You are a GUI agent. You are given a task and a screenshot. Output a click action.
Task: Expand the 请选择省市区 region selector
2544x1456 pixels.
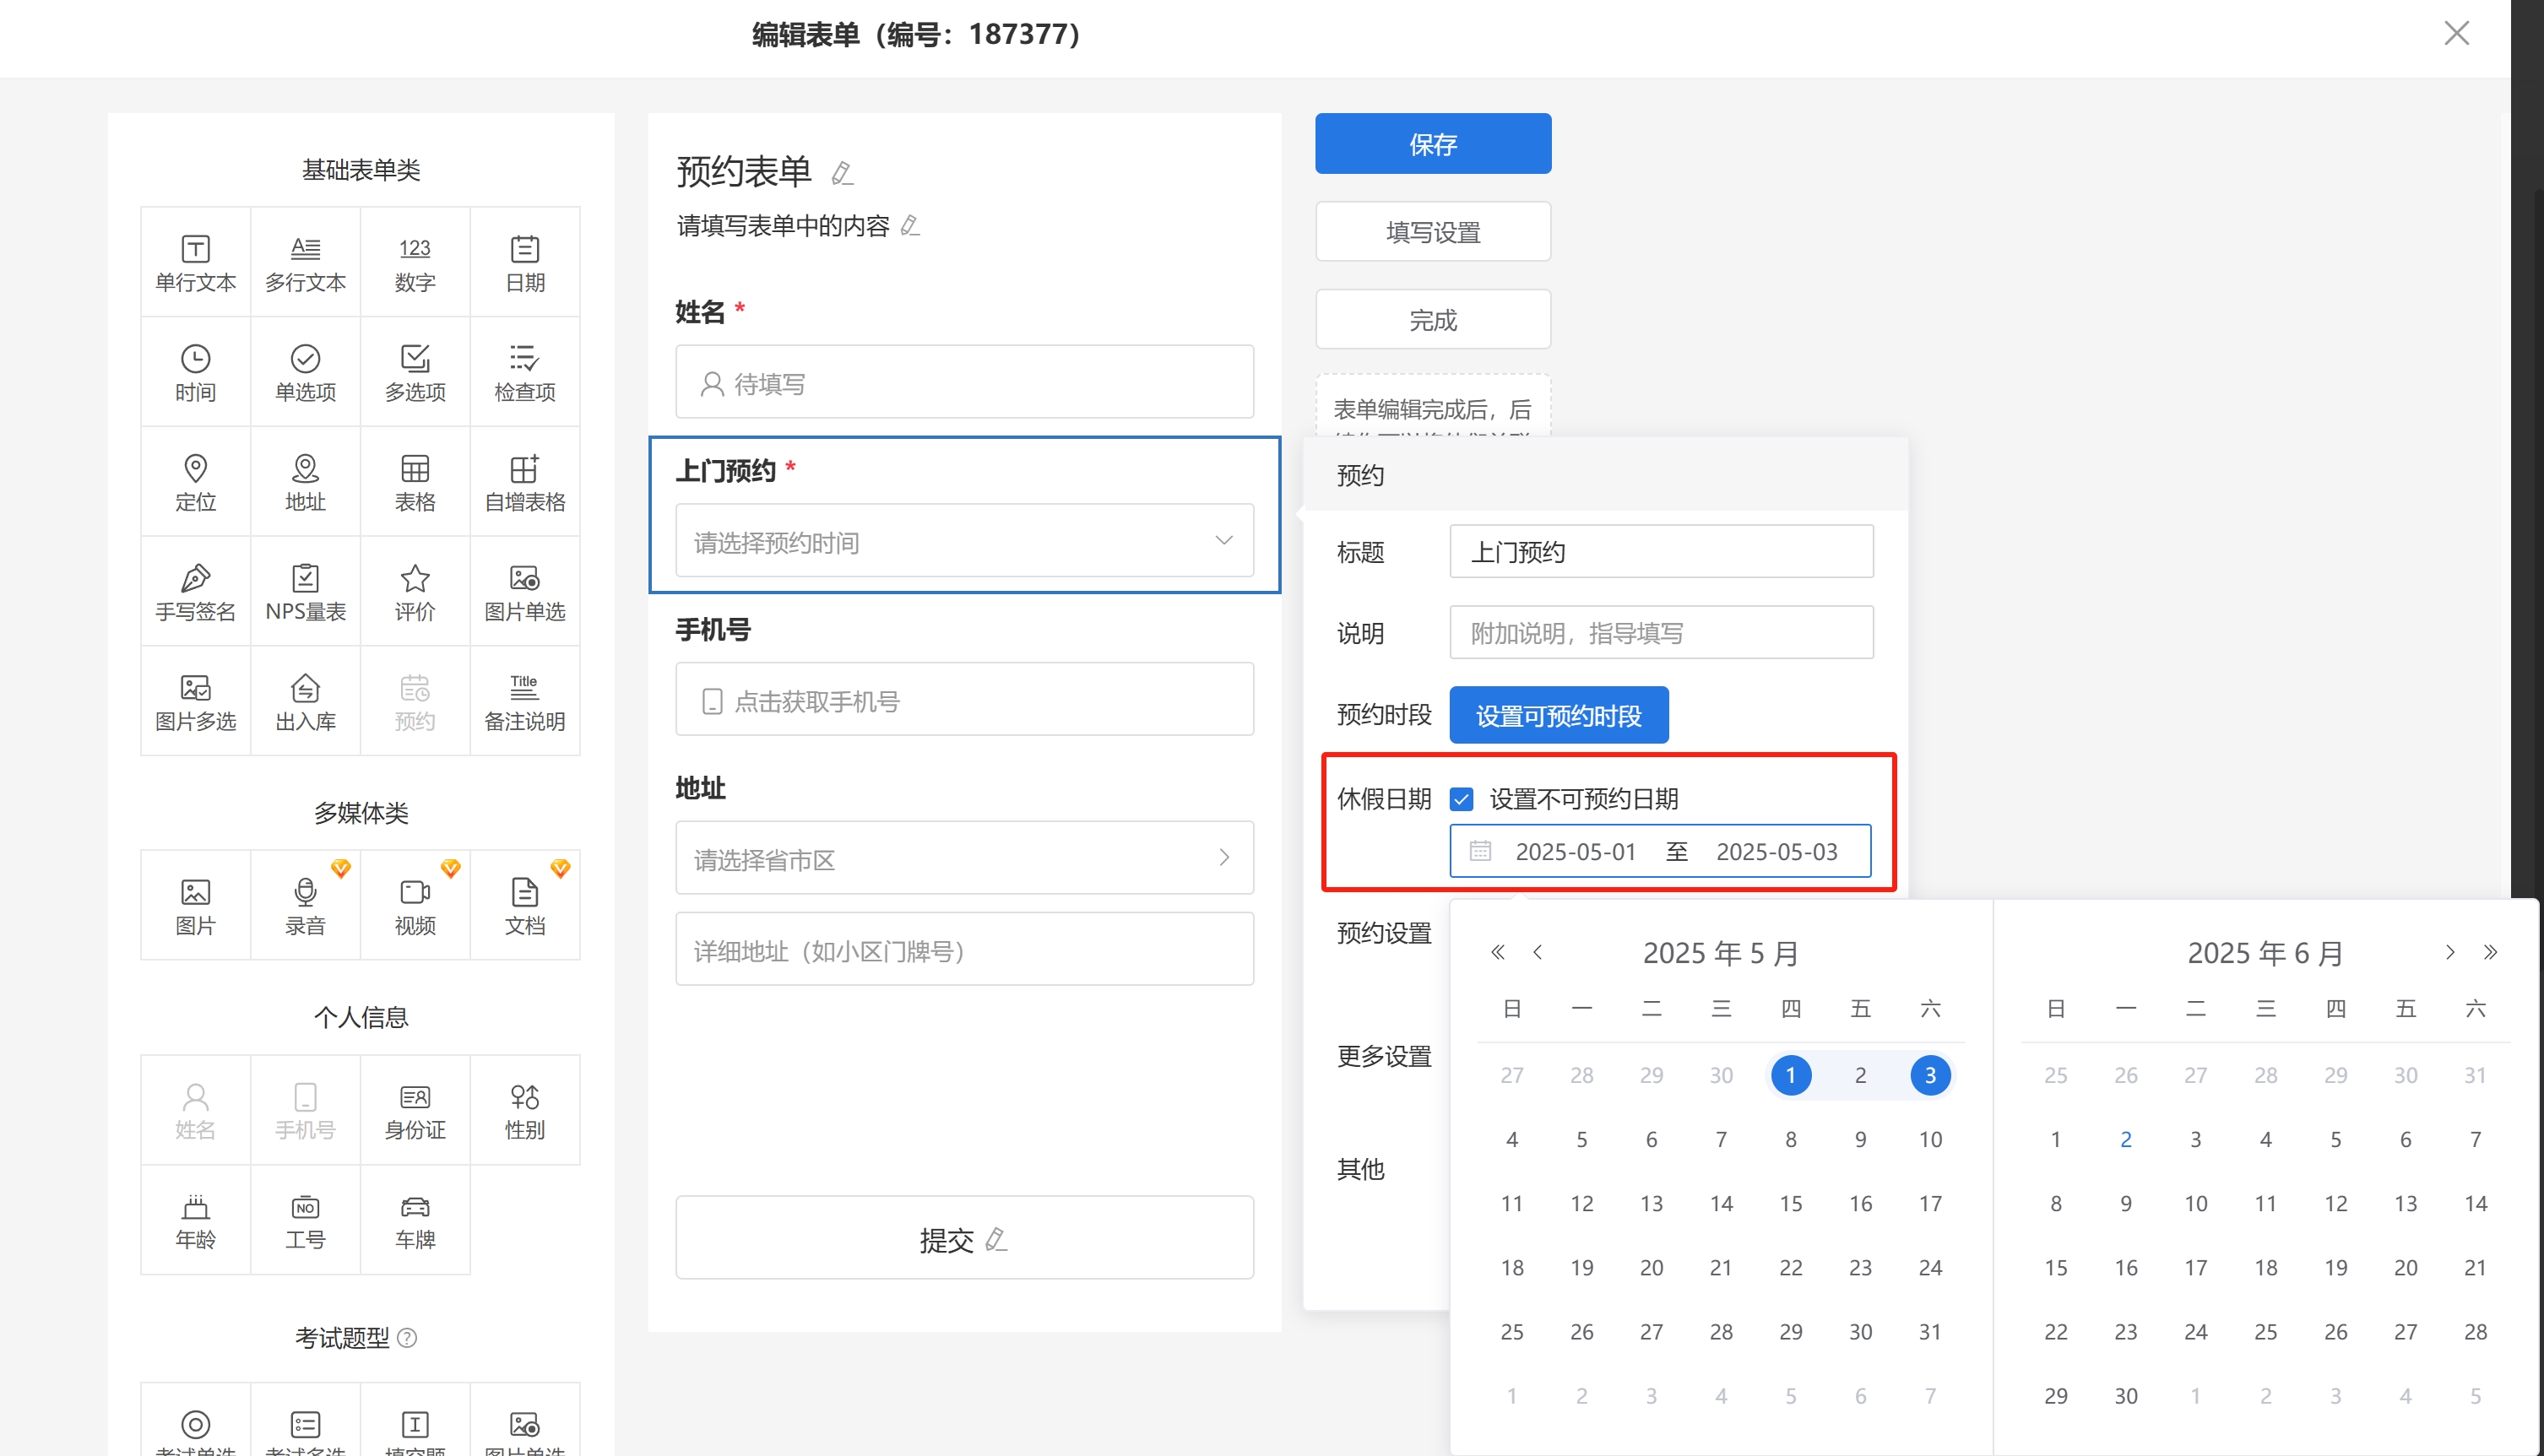click(x=964, y=858)
